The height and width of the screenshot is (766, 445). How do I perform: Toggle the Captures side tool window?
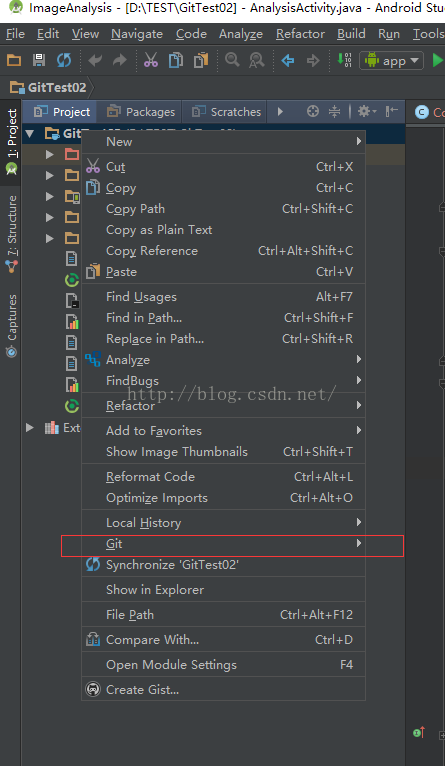tap(11, 325)
